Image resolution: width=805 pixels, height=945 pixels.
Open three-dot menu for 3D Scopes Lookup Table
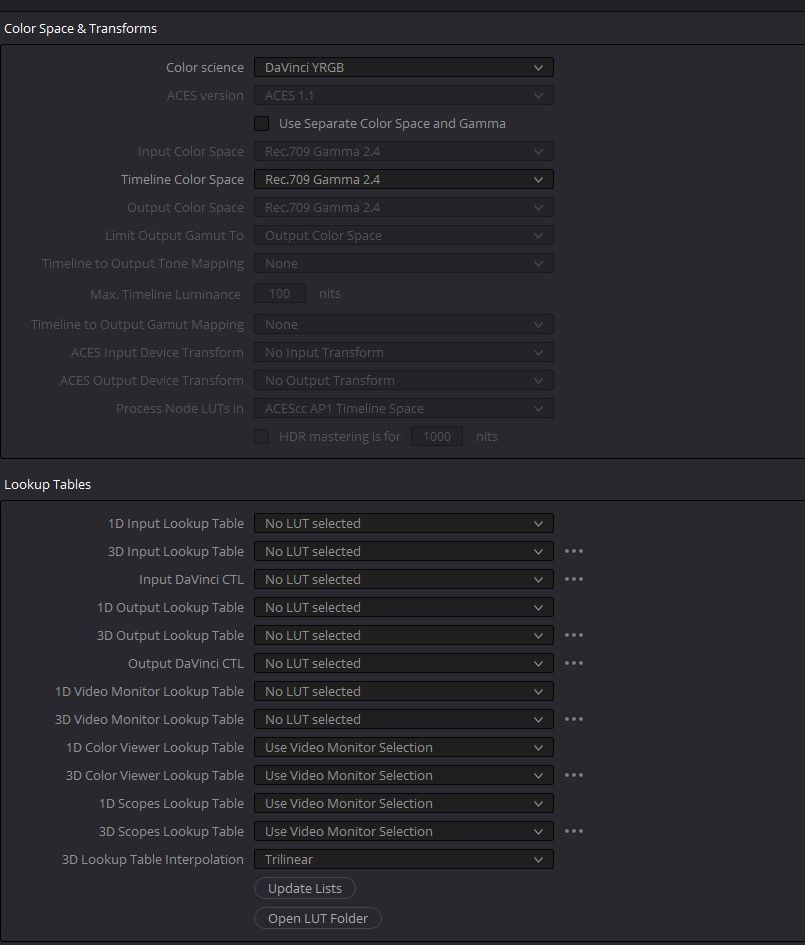(x=573, y=831)
